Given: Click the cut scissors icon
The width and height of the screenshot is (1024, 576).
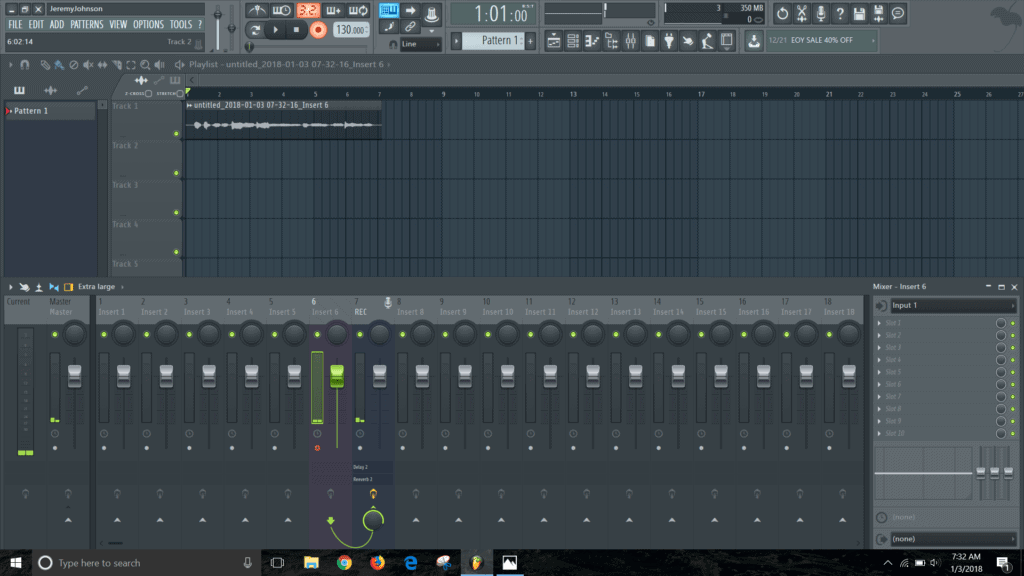Looking at the screenshot, I should point(803,12).
